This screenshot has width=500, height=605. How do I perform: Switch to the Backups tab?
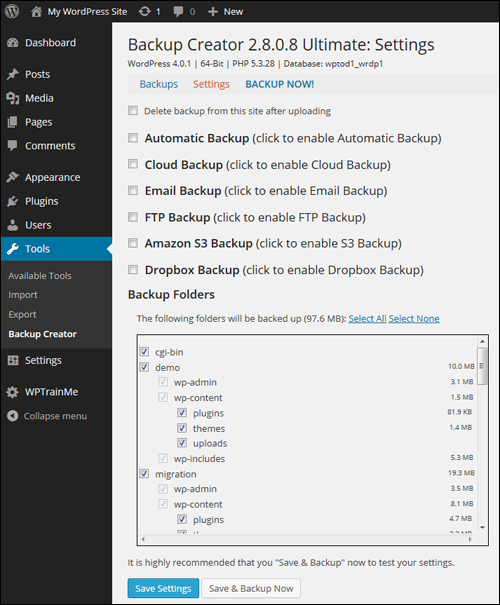click(159, 84)
